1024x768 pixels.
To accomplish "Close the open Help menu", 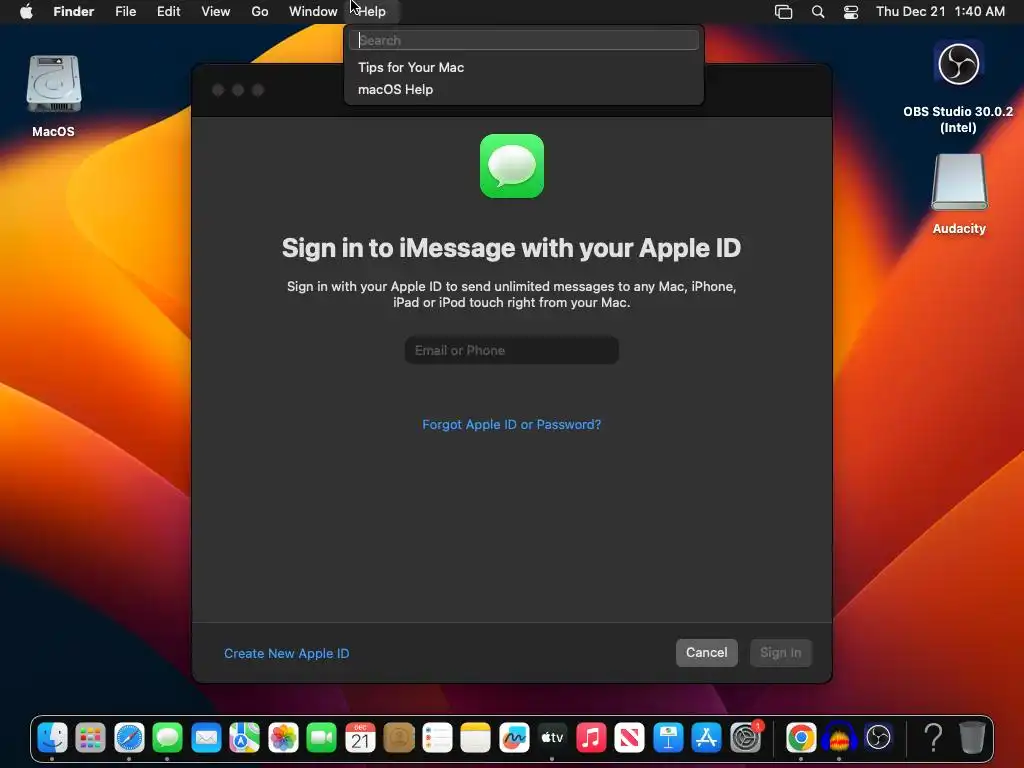I will [372, 12].
